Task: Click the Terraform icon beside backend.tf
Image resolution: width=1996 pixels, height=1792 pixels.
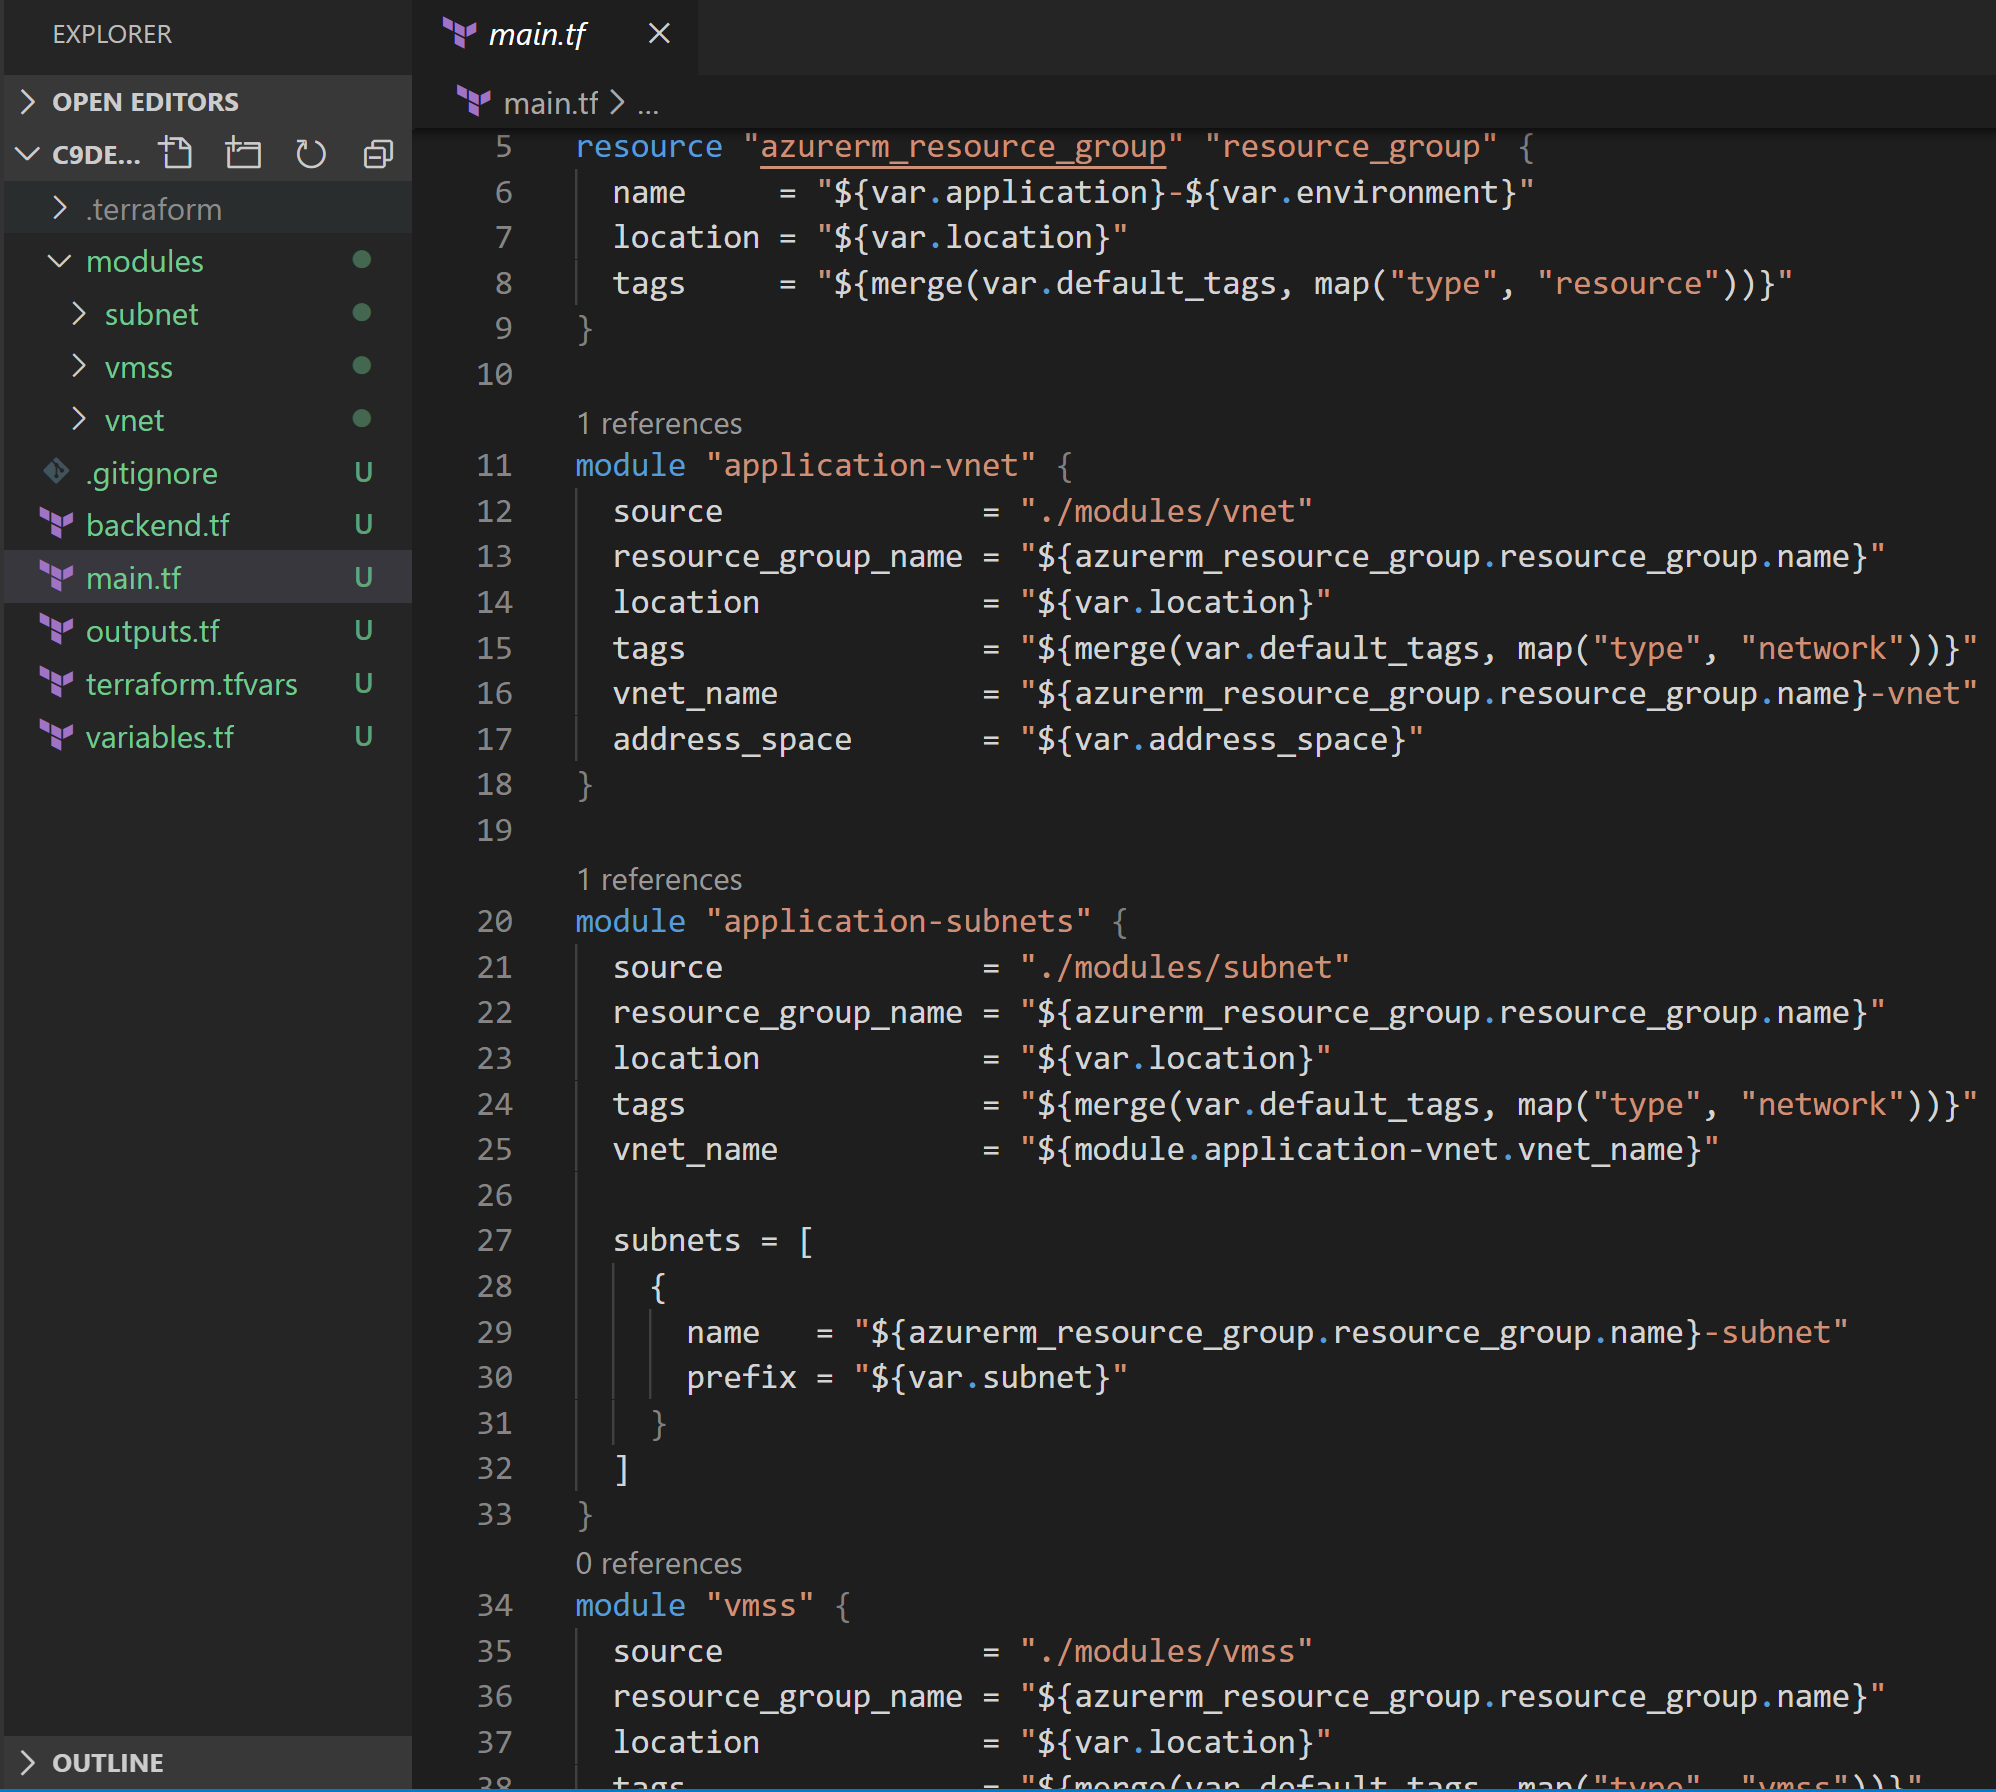Action: point(57,524)
